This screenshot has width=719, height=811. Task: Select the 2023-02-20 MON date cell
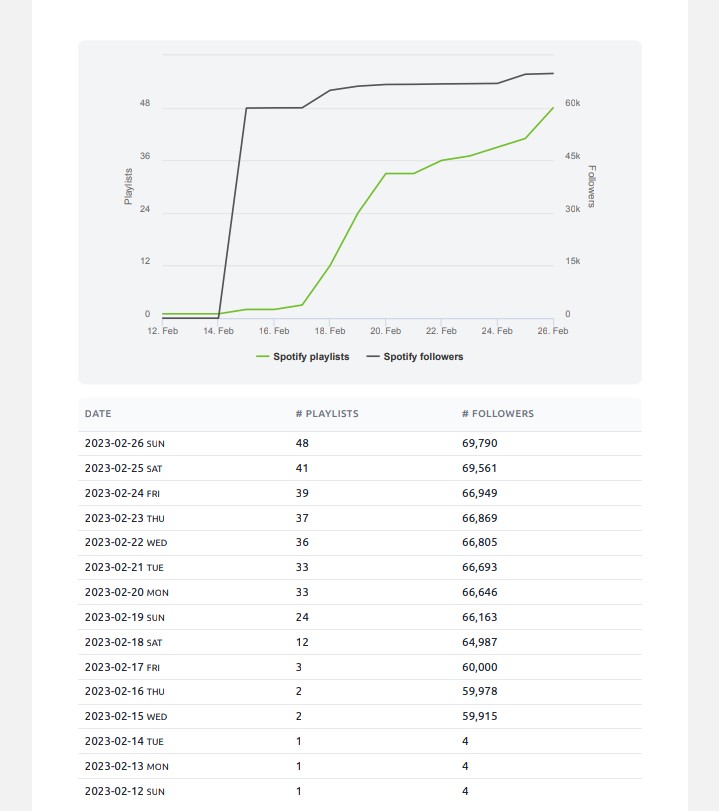(x=127, y=592)
